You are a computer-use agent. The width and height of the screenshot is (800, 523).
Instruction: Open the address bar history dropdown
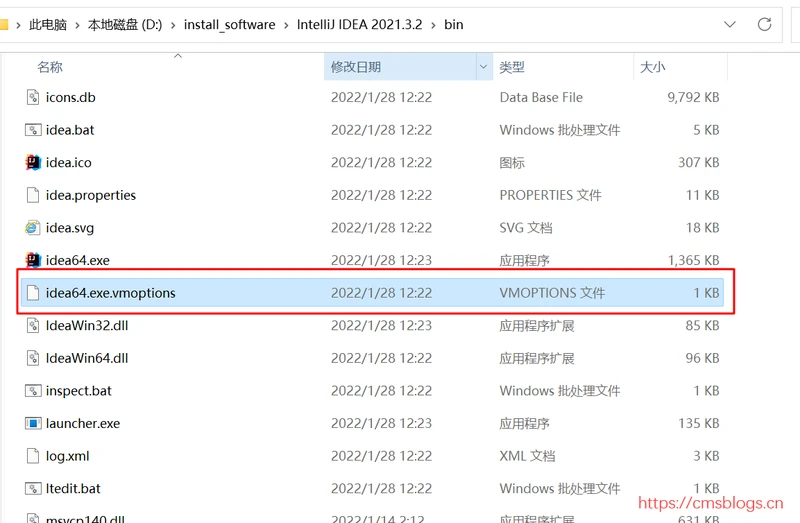click(x=731, y=24)
